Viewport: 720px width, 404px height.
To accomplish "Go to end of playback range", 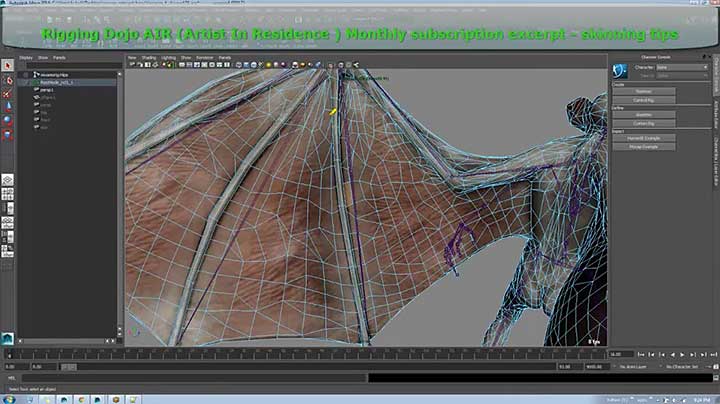I will click(x=714, y=354).
